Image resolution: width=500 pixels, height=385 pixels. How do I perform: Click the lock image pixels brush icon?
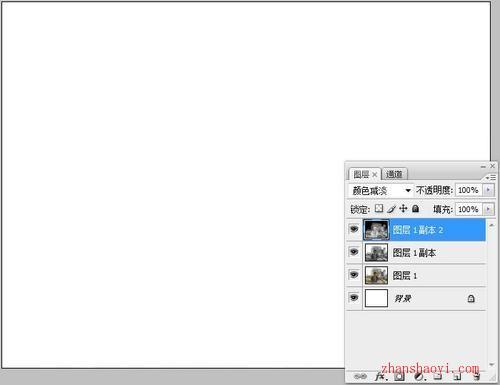391,209
